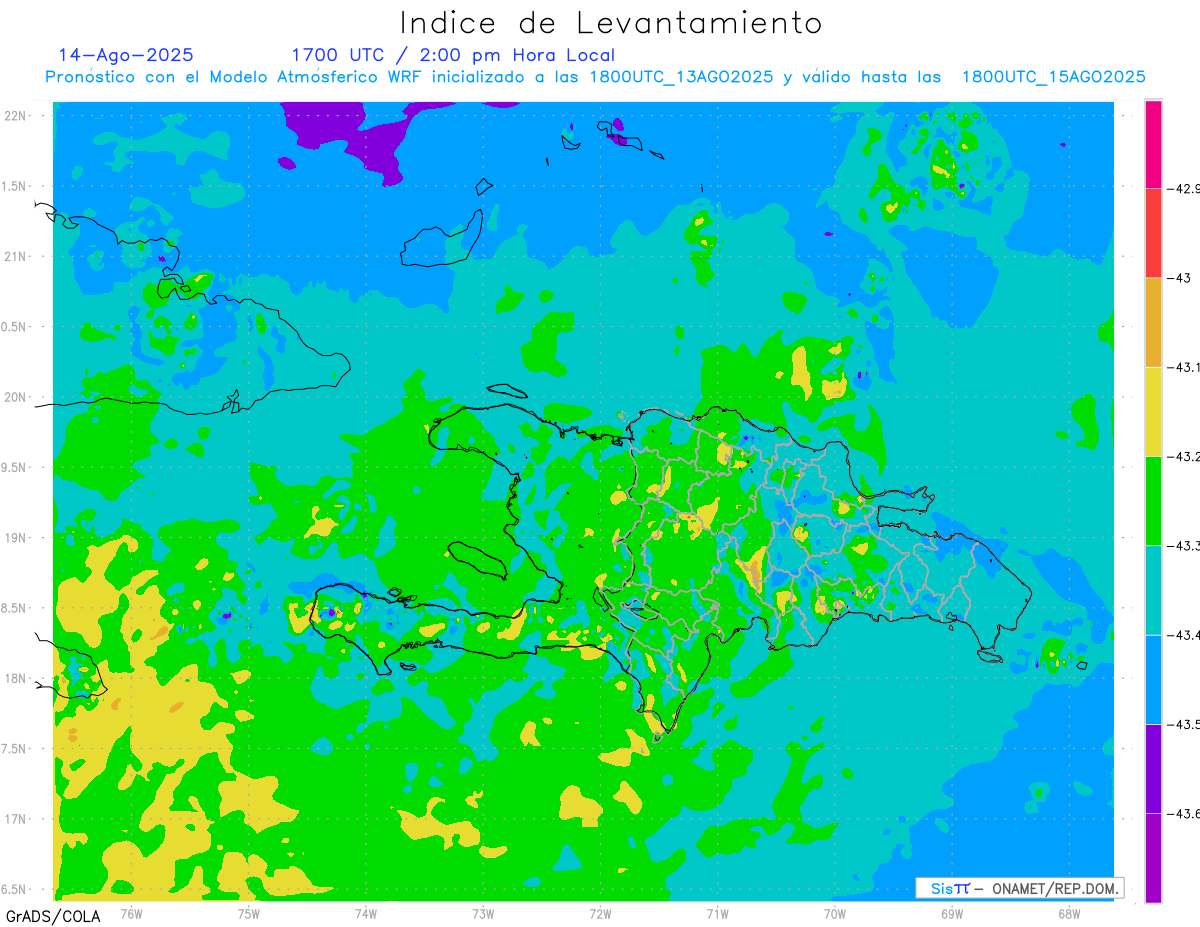
Task: Click the '21N' latitude label
Action: coord(16,256)
